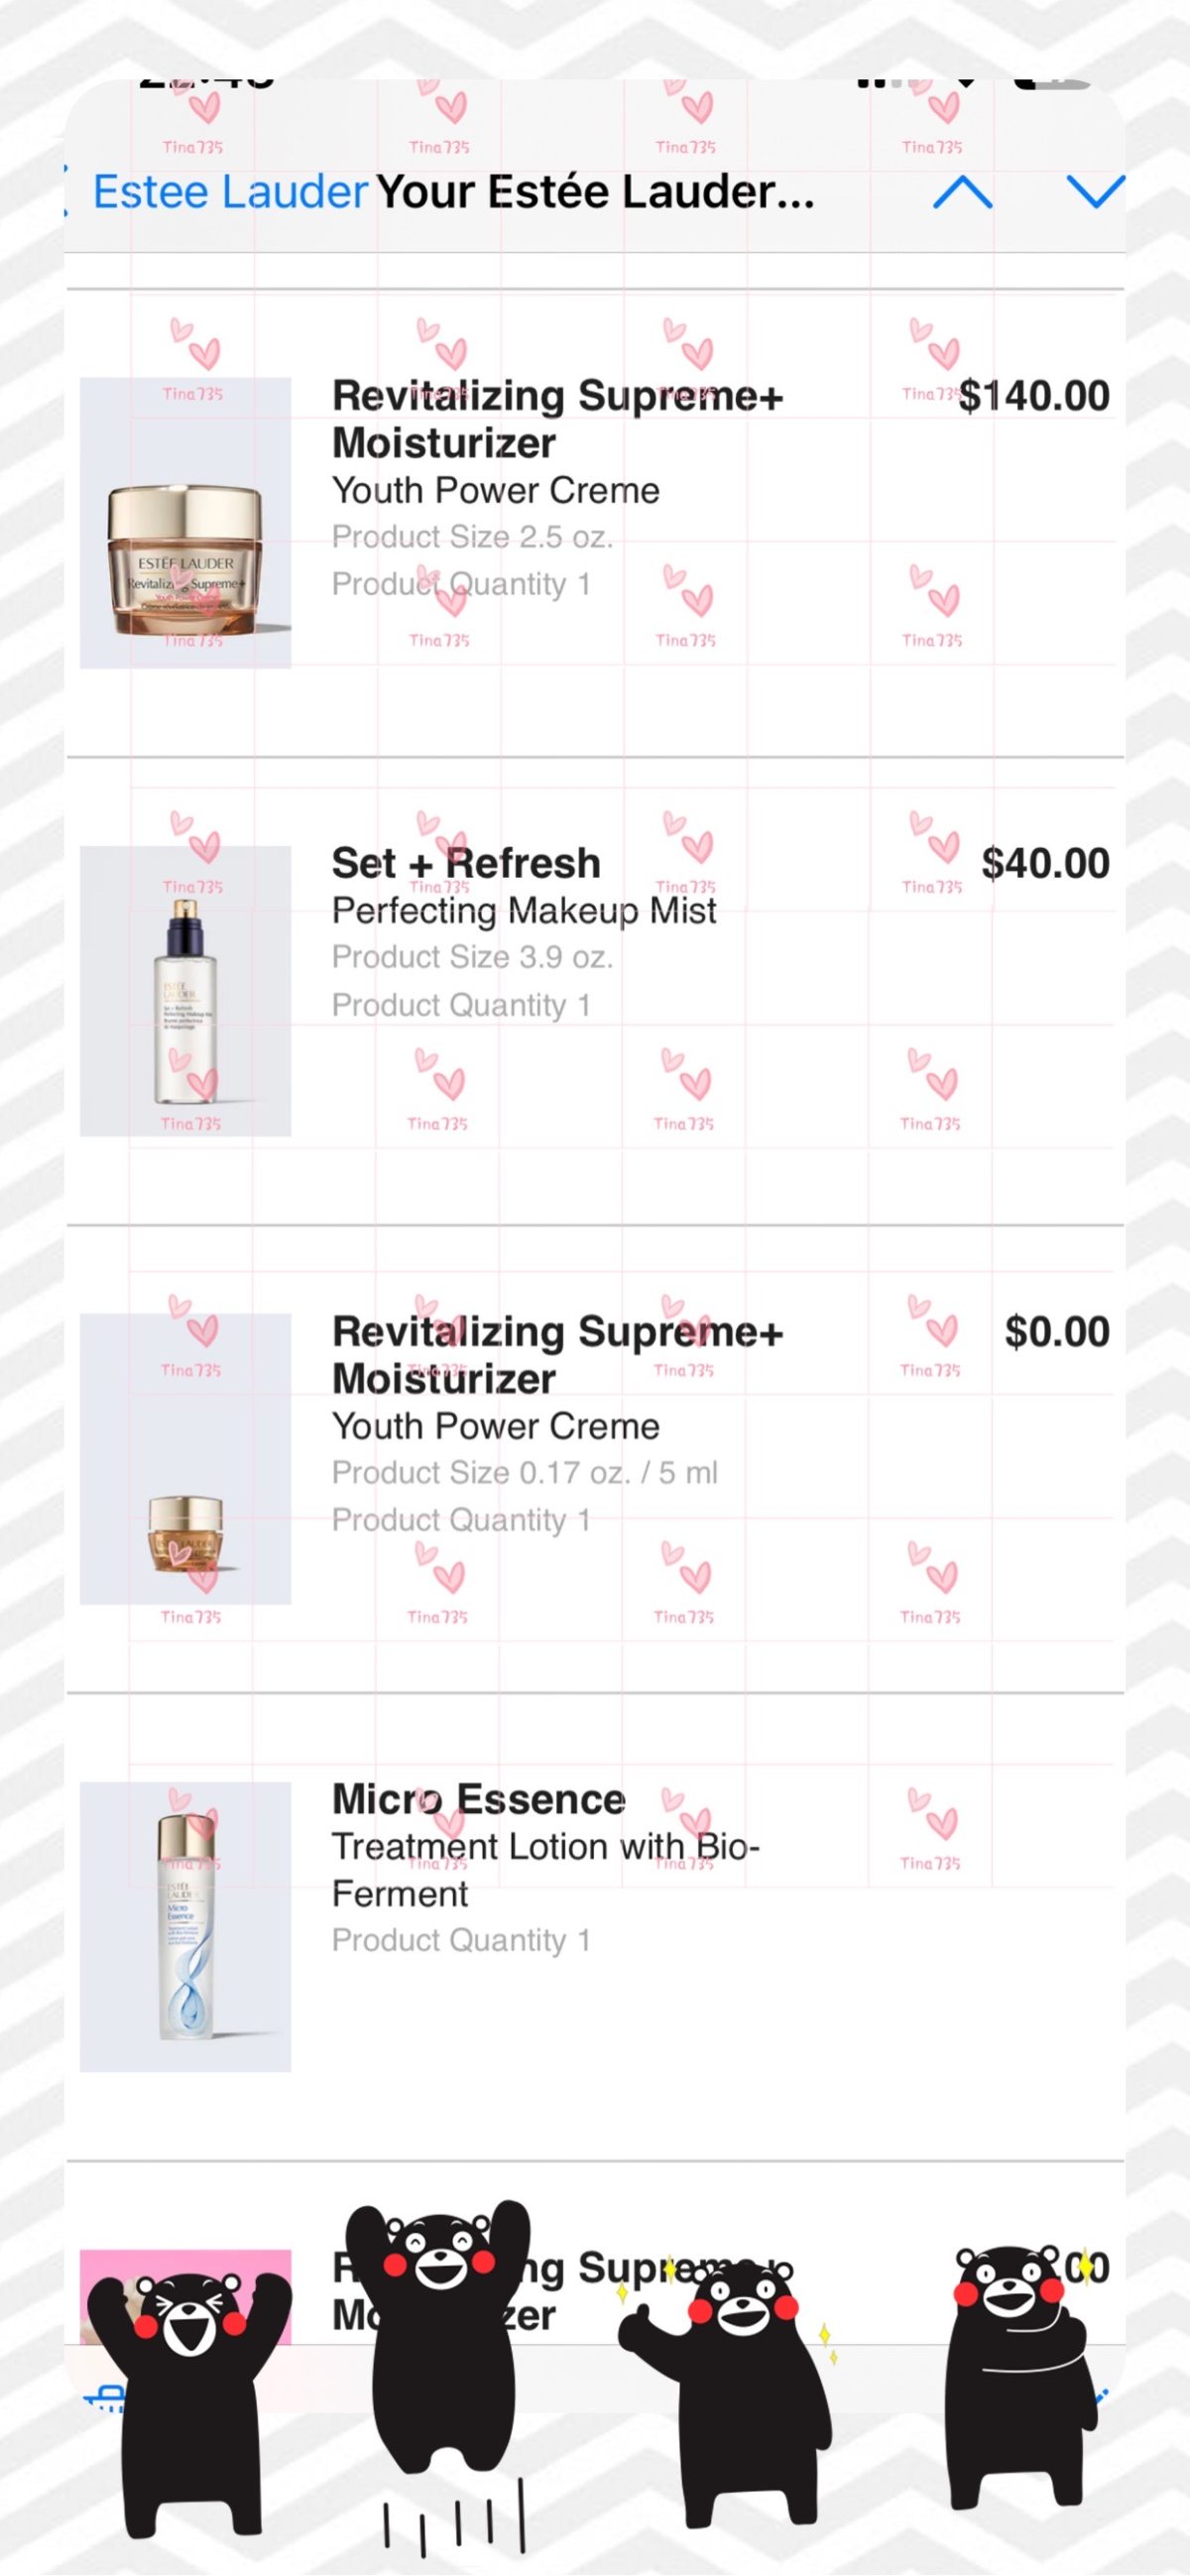This screenshot has width=1190, height=2576.
Task: Tap the Micro Essence product name
Action: pos(479,1799)
